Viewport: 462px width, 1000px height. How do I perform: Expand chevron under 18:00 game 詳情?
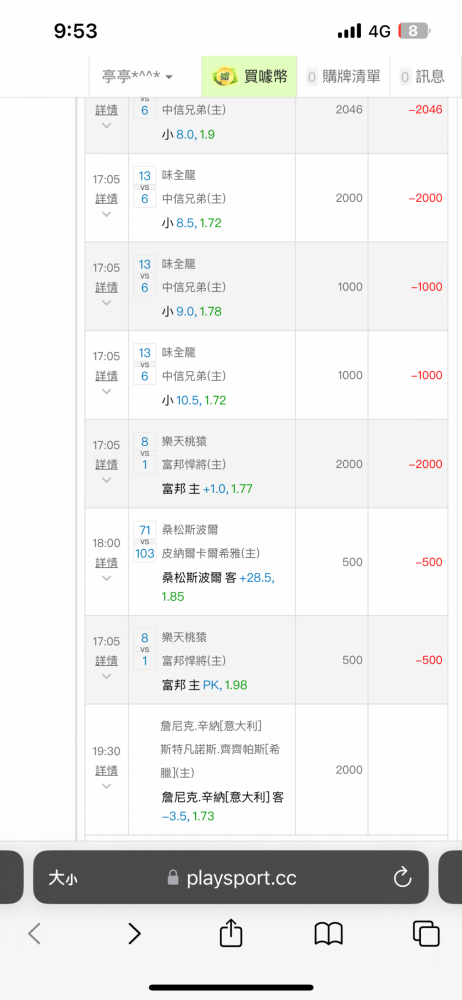coord(107,578)
